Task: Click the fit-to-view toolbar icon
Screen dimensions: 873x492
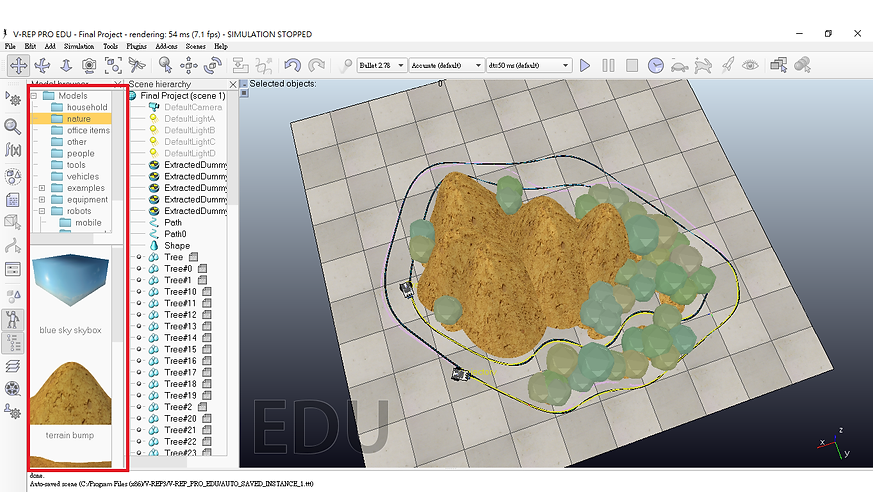Action: (113, 66)
